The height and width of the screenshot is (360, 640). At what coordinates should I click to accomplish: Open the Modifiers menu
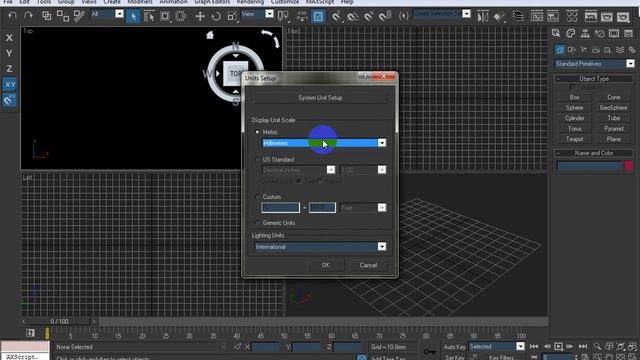140,2
